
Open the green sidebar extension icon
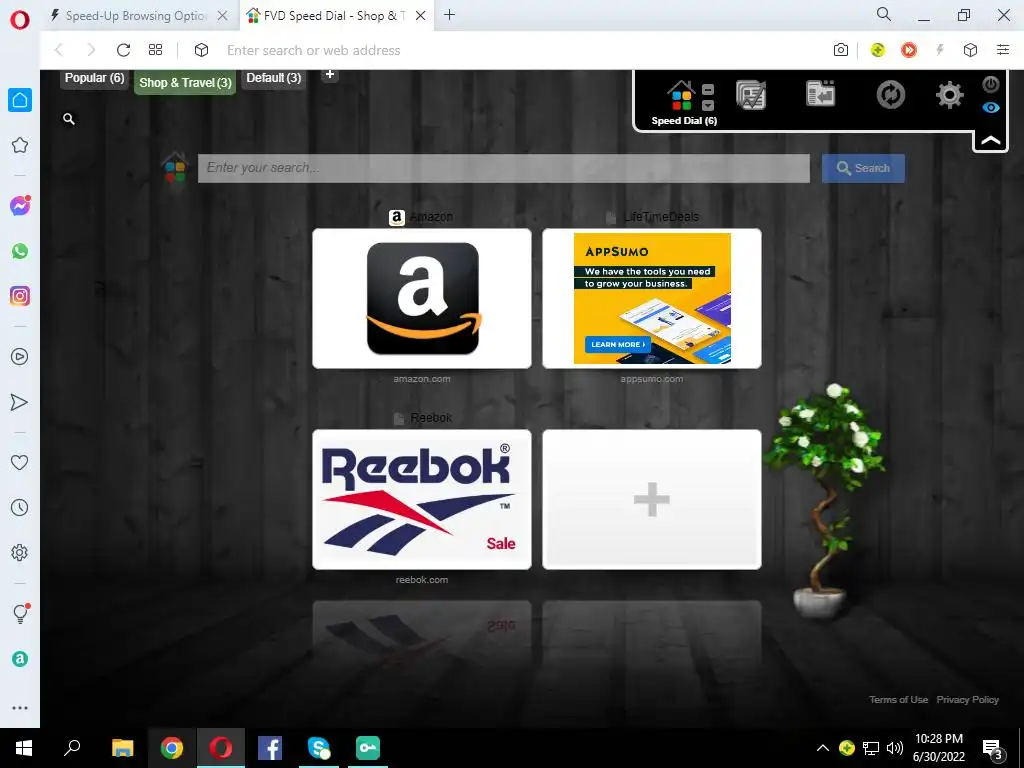coord(20,659)
